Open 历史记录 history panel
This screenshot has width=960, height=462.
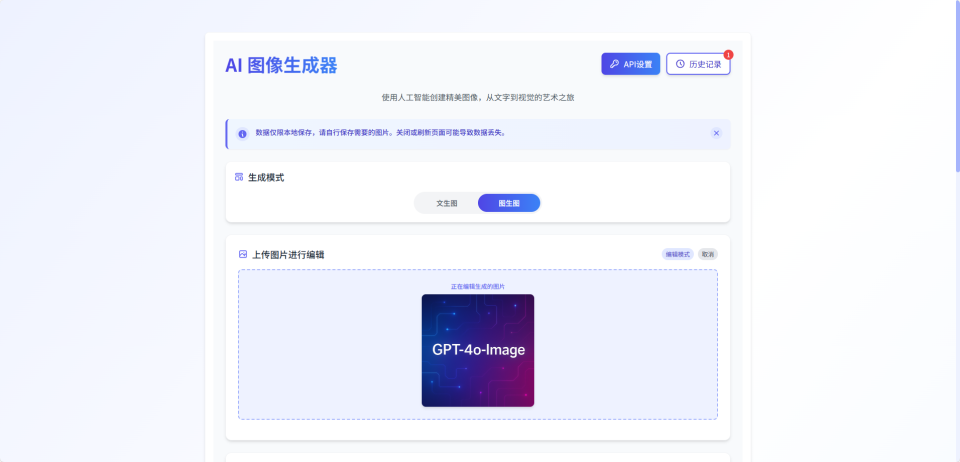[x=698, y=64]
